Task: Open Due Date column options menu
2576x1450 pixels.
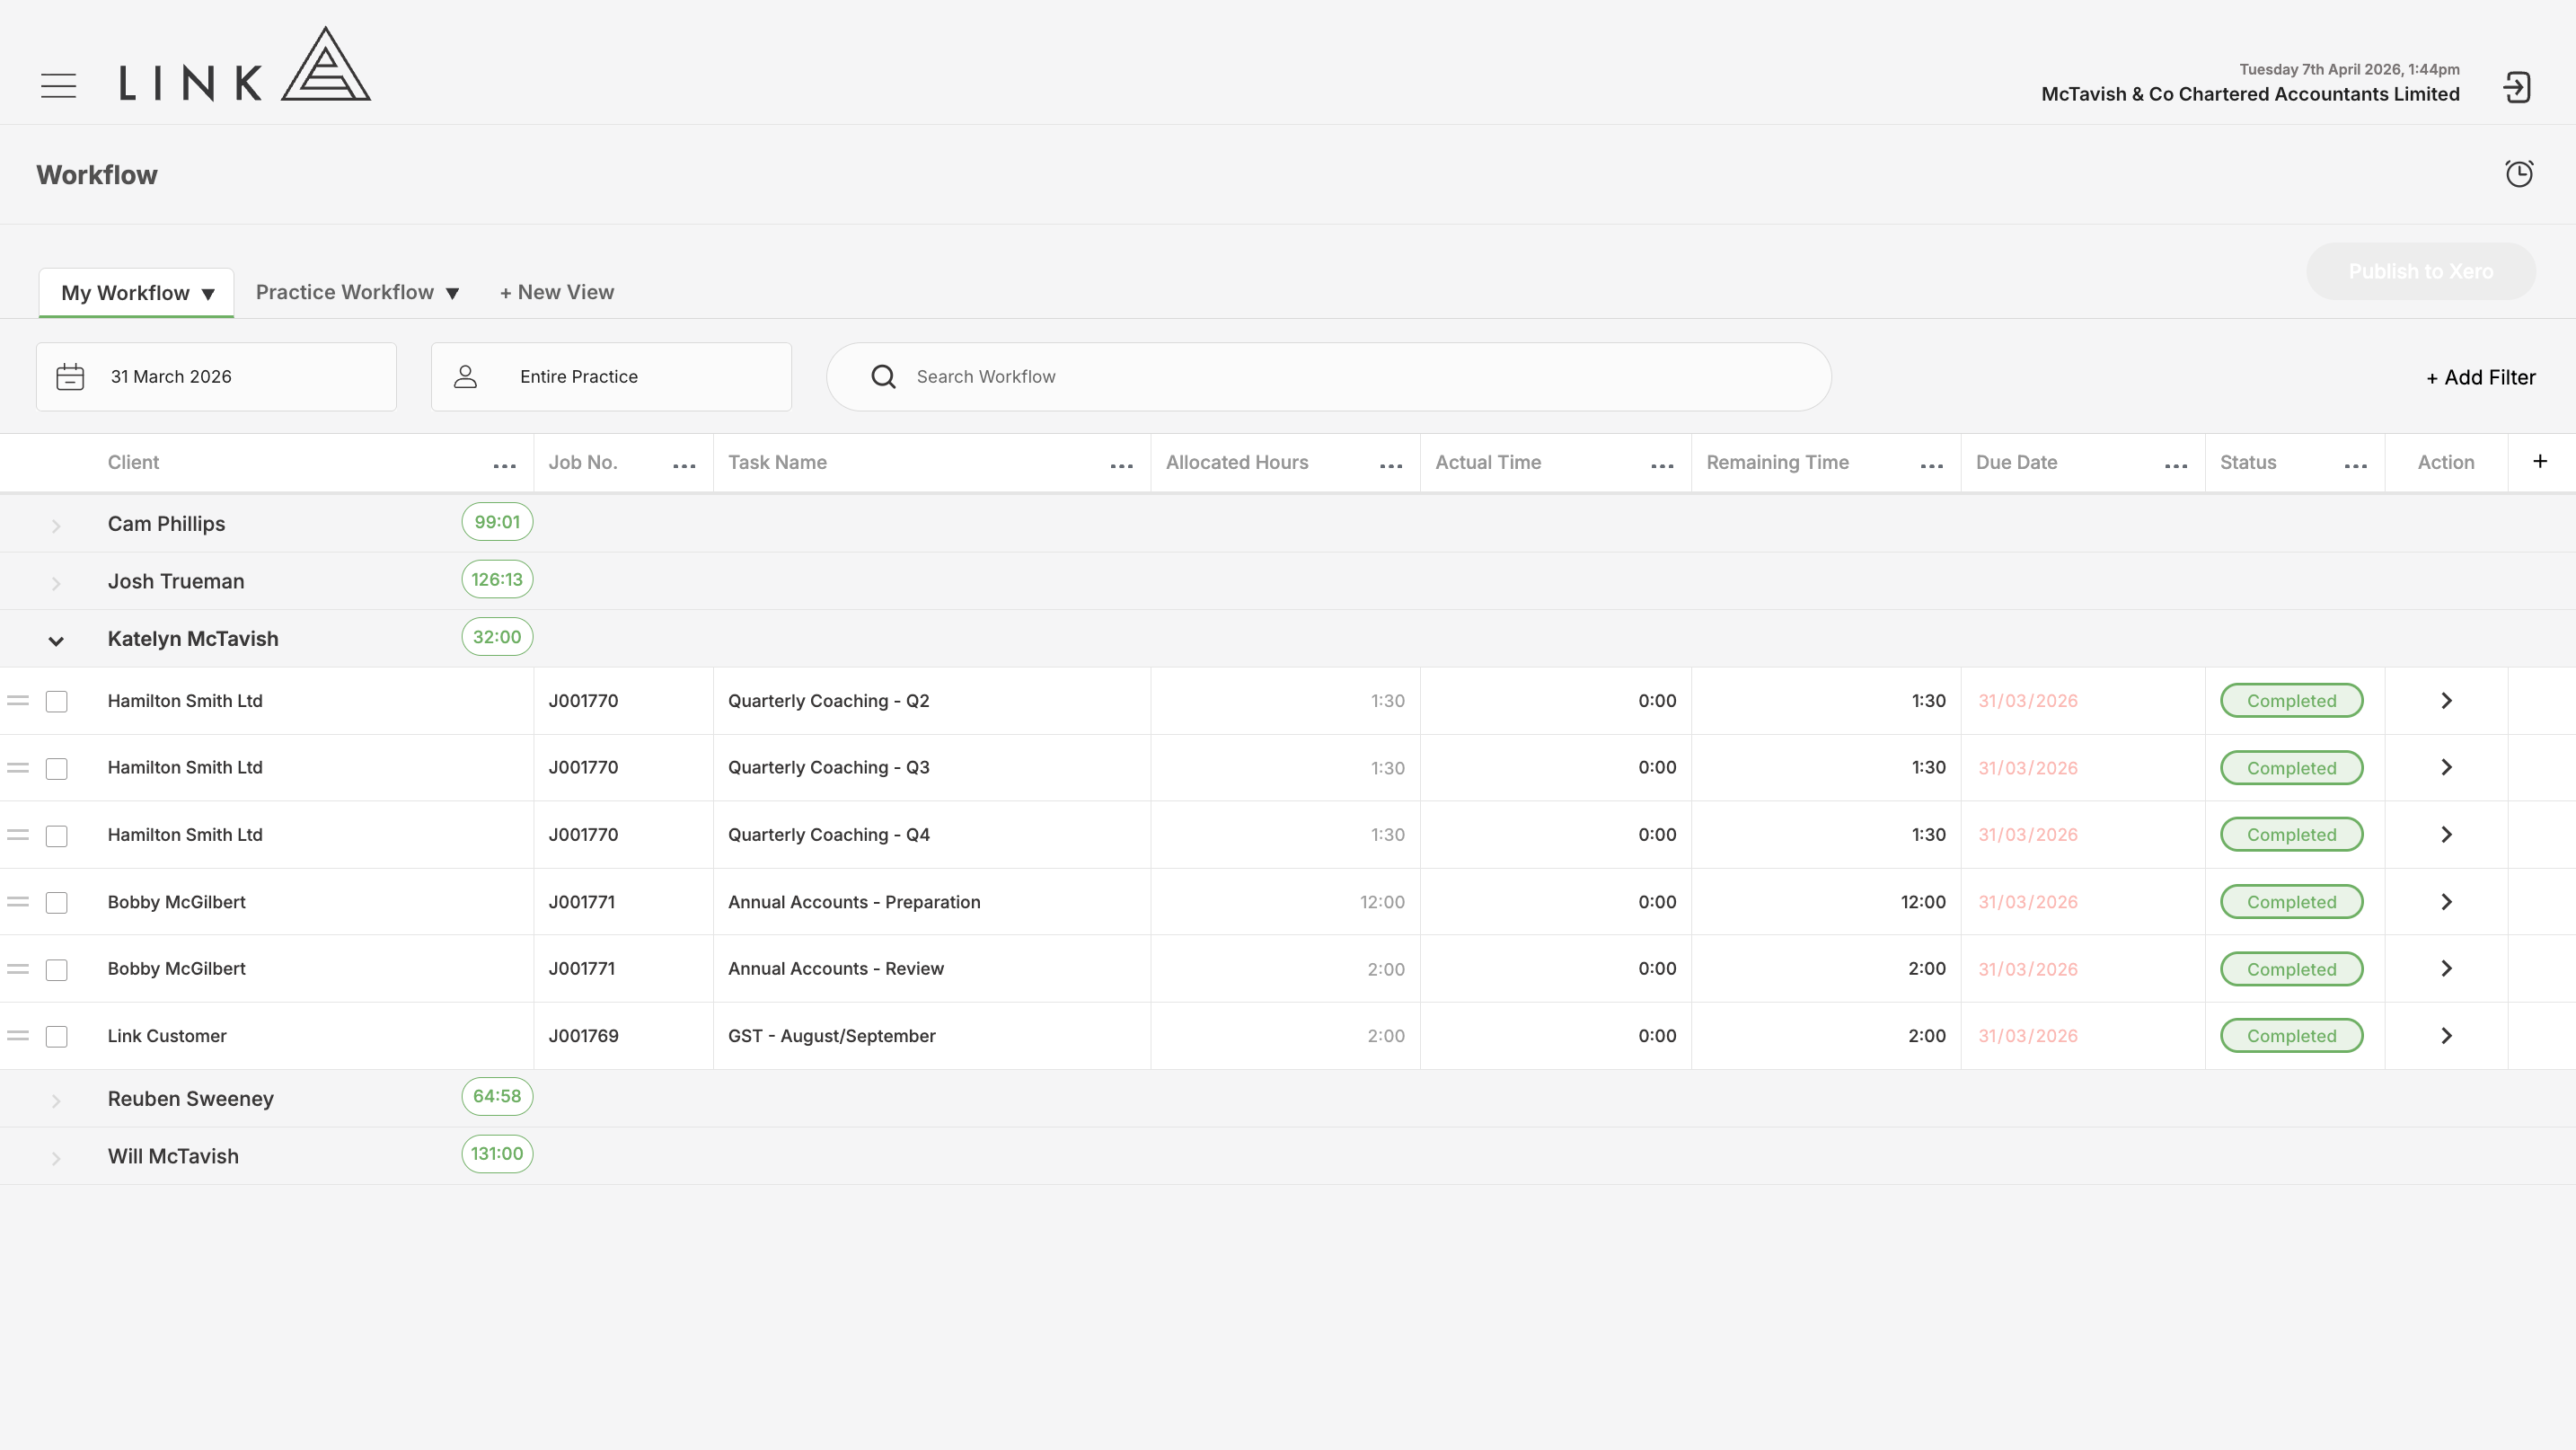Action: [2176, 466]
